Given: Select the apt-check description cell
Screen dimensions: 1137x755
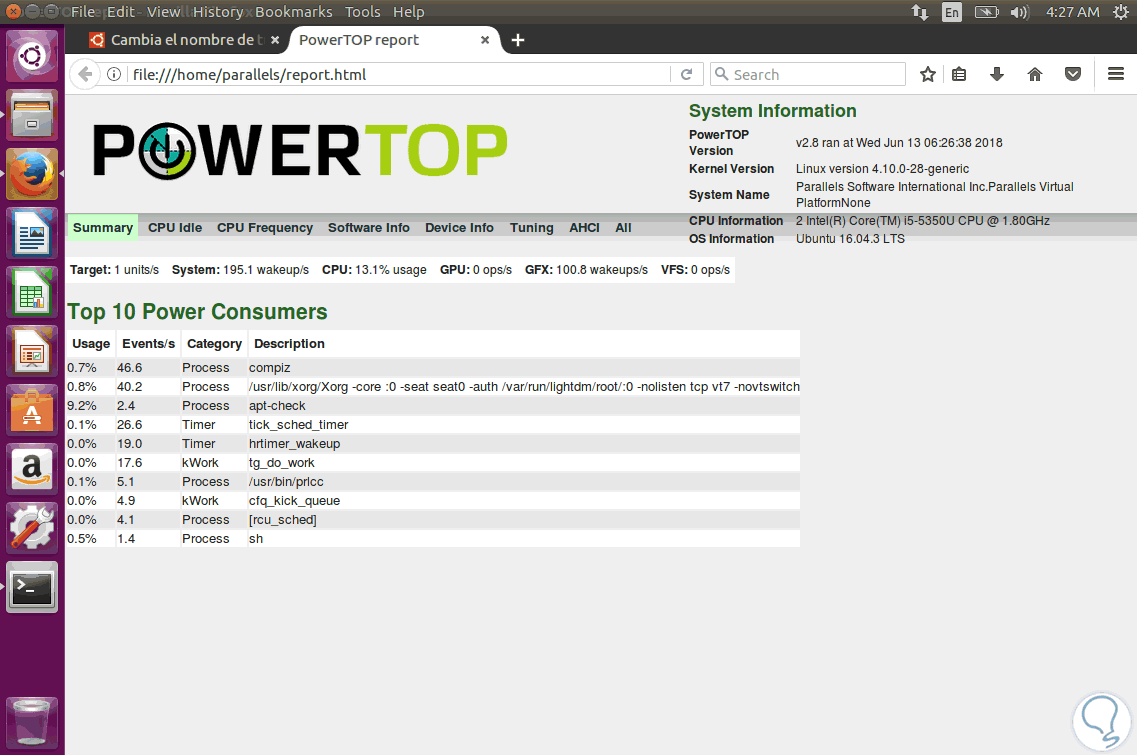Looking at the screenshot, I should pos(277,405).
